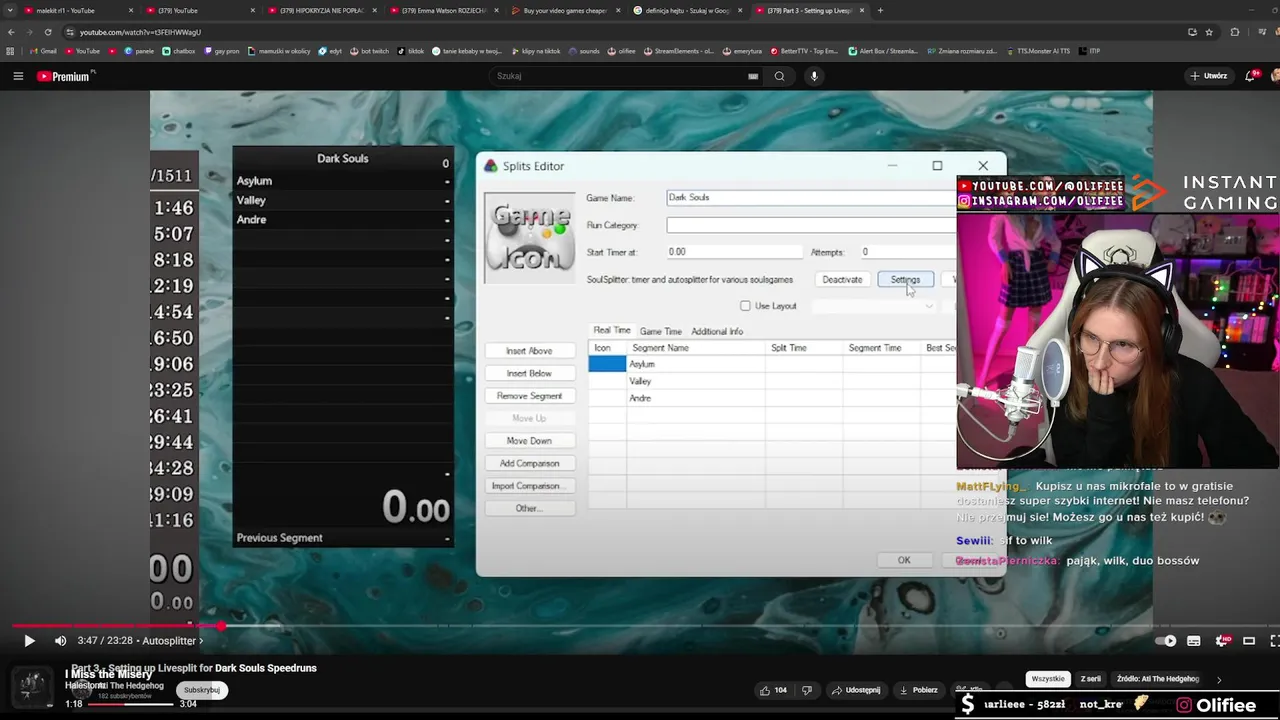Click the Remove Segment button
Screen dimensions: 1280x720
(529, 396)
